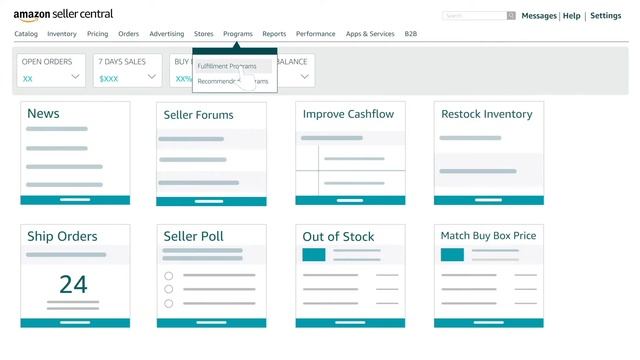Expand the 7 Days Sales chevron
640x360 pixels.
(152, 76)
